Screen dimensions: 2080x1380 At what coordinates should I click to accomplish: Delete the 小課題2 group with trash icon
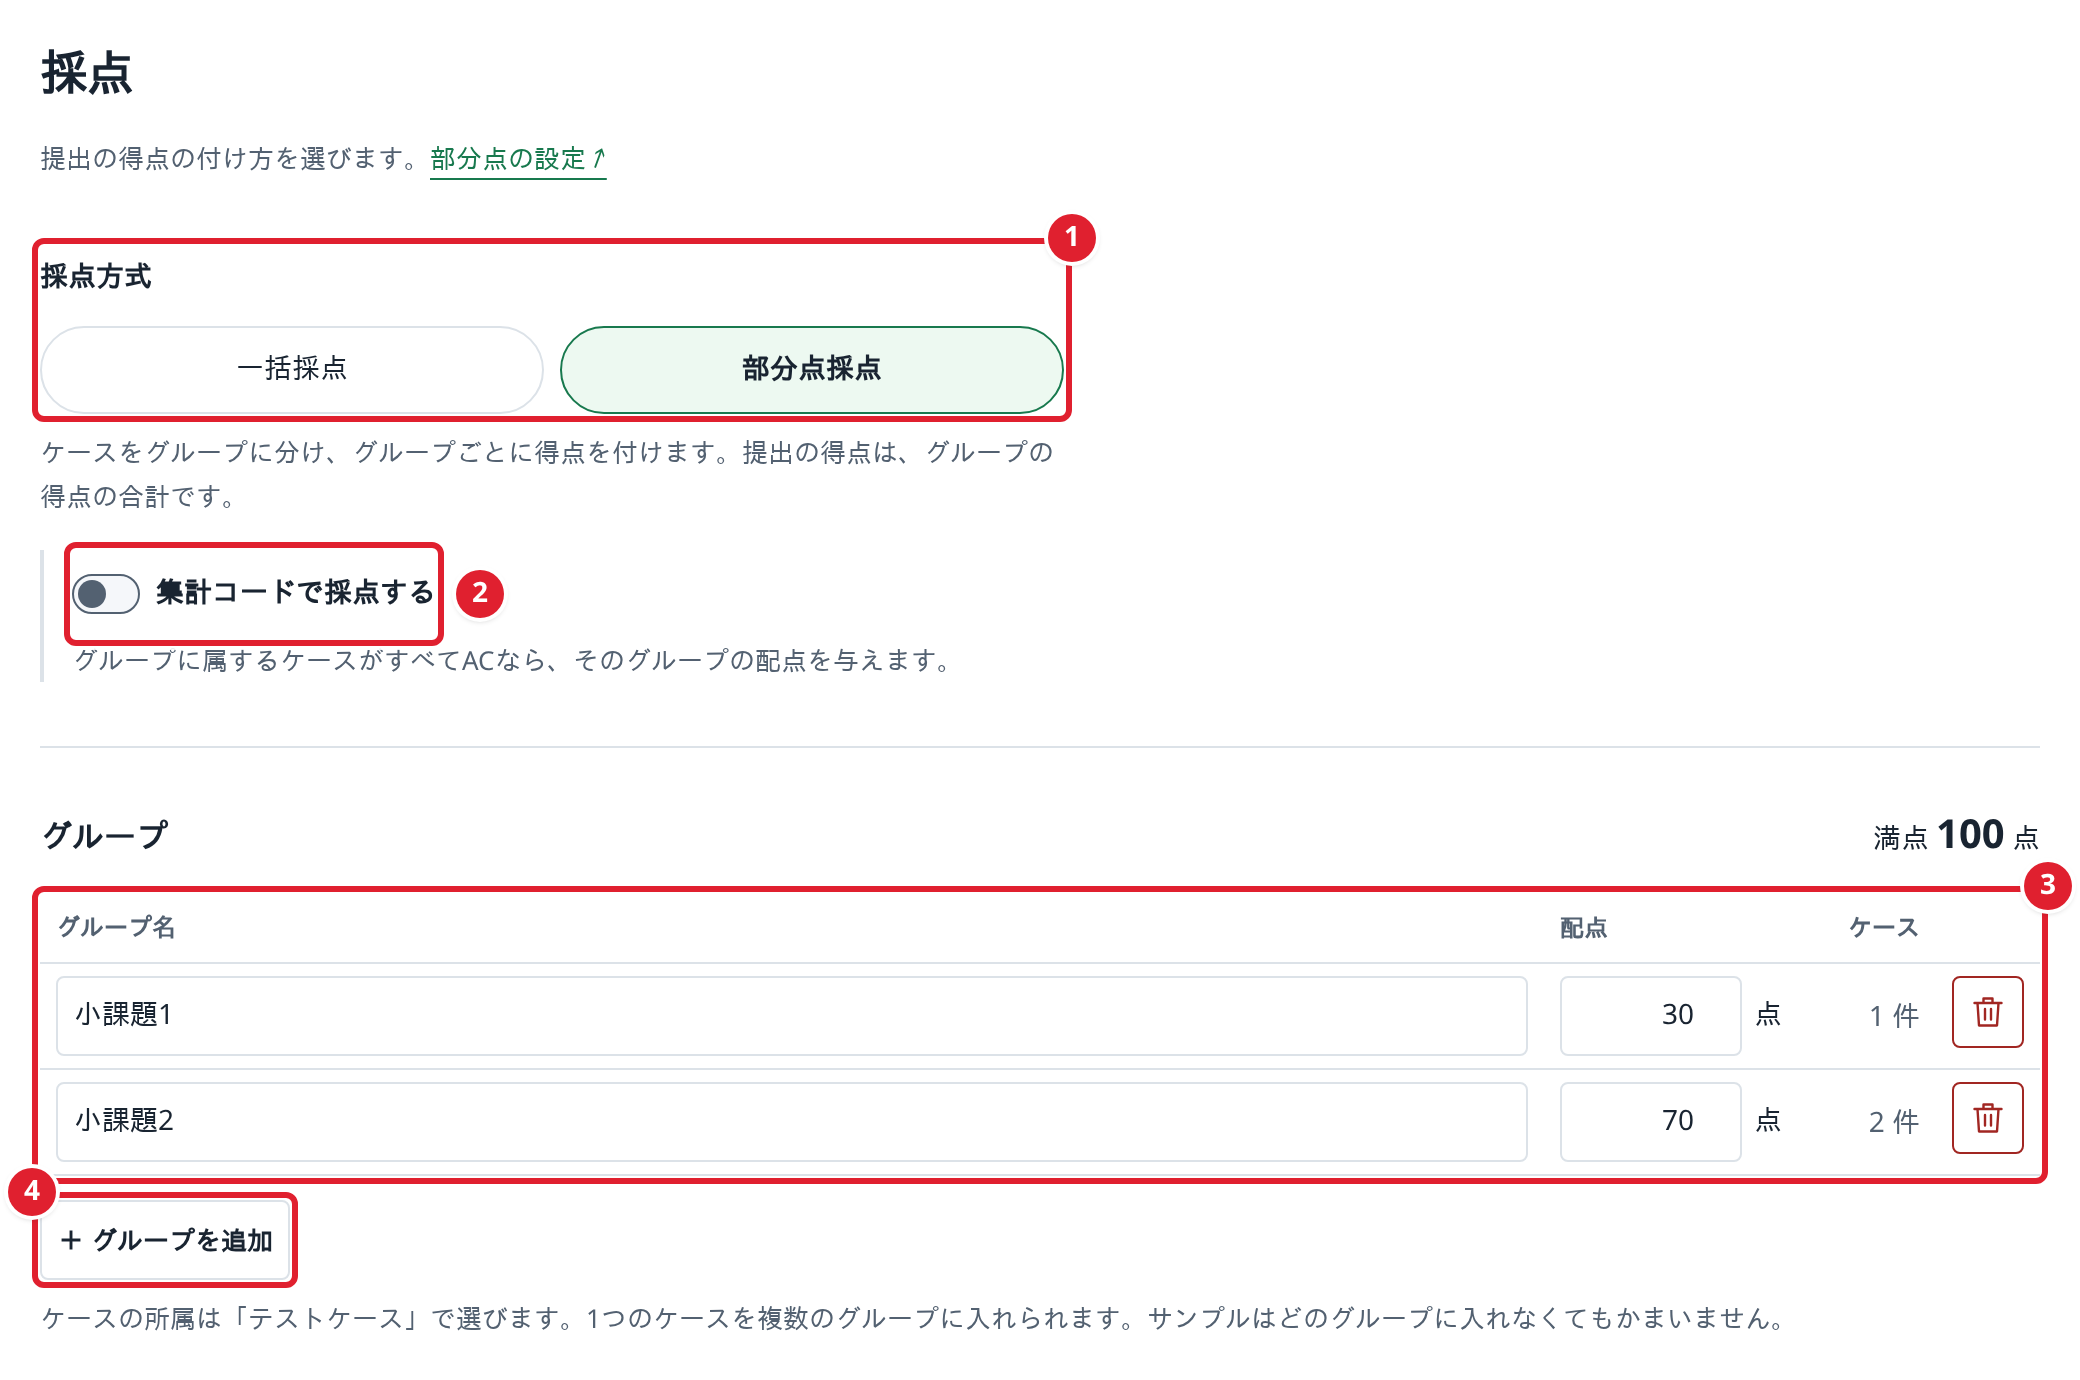coord(1987,1118)
